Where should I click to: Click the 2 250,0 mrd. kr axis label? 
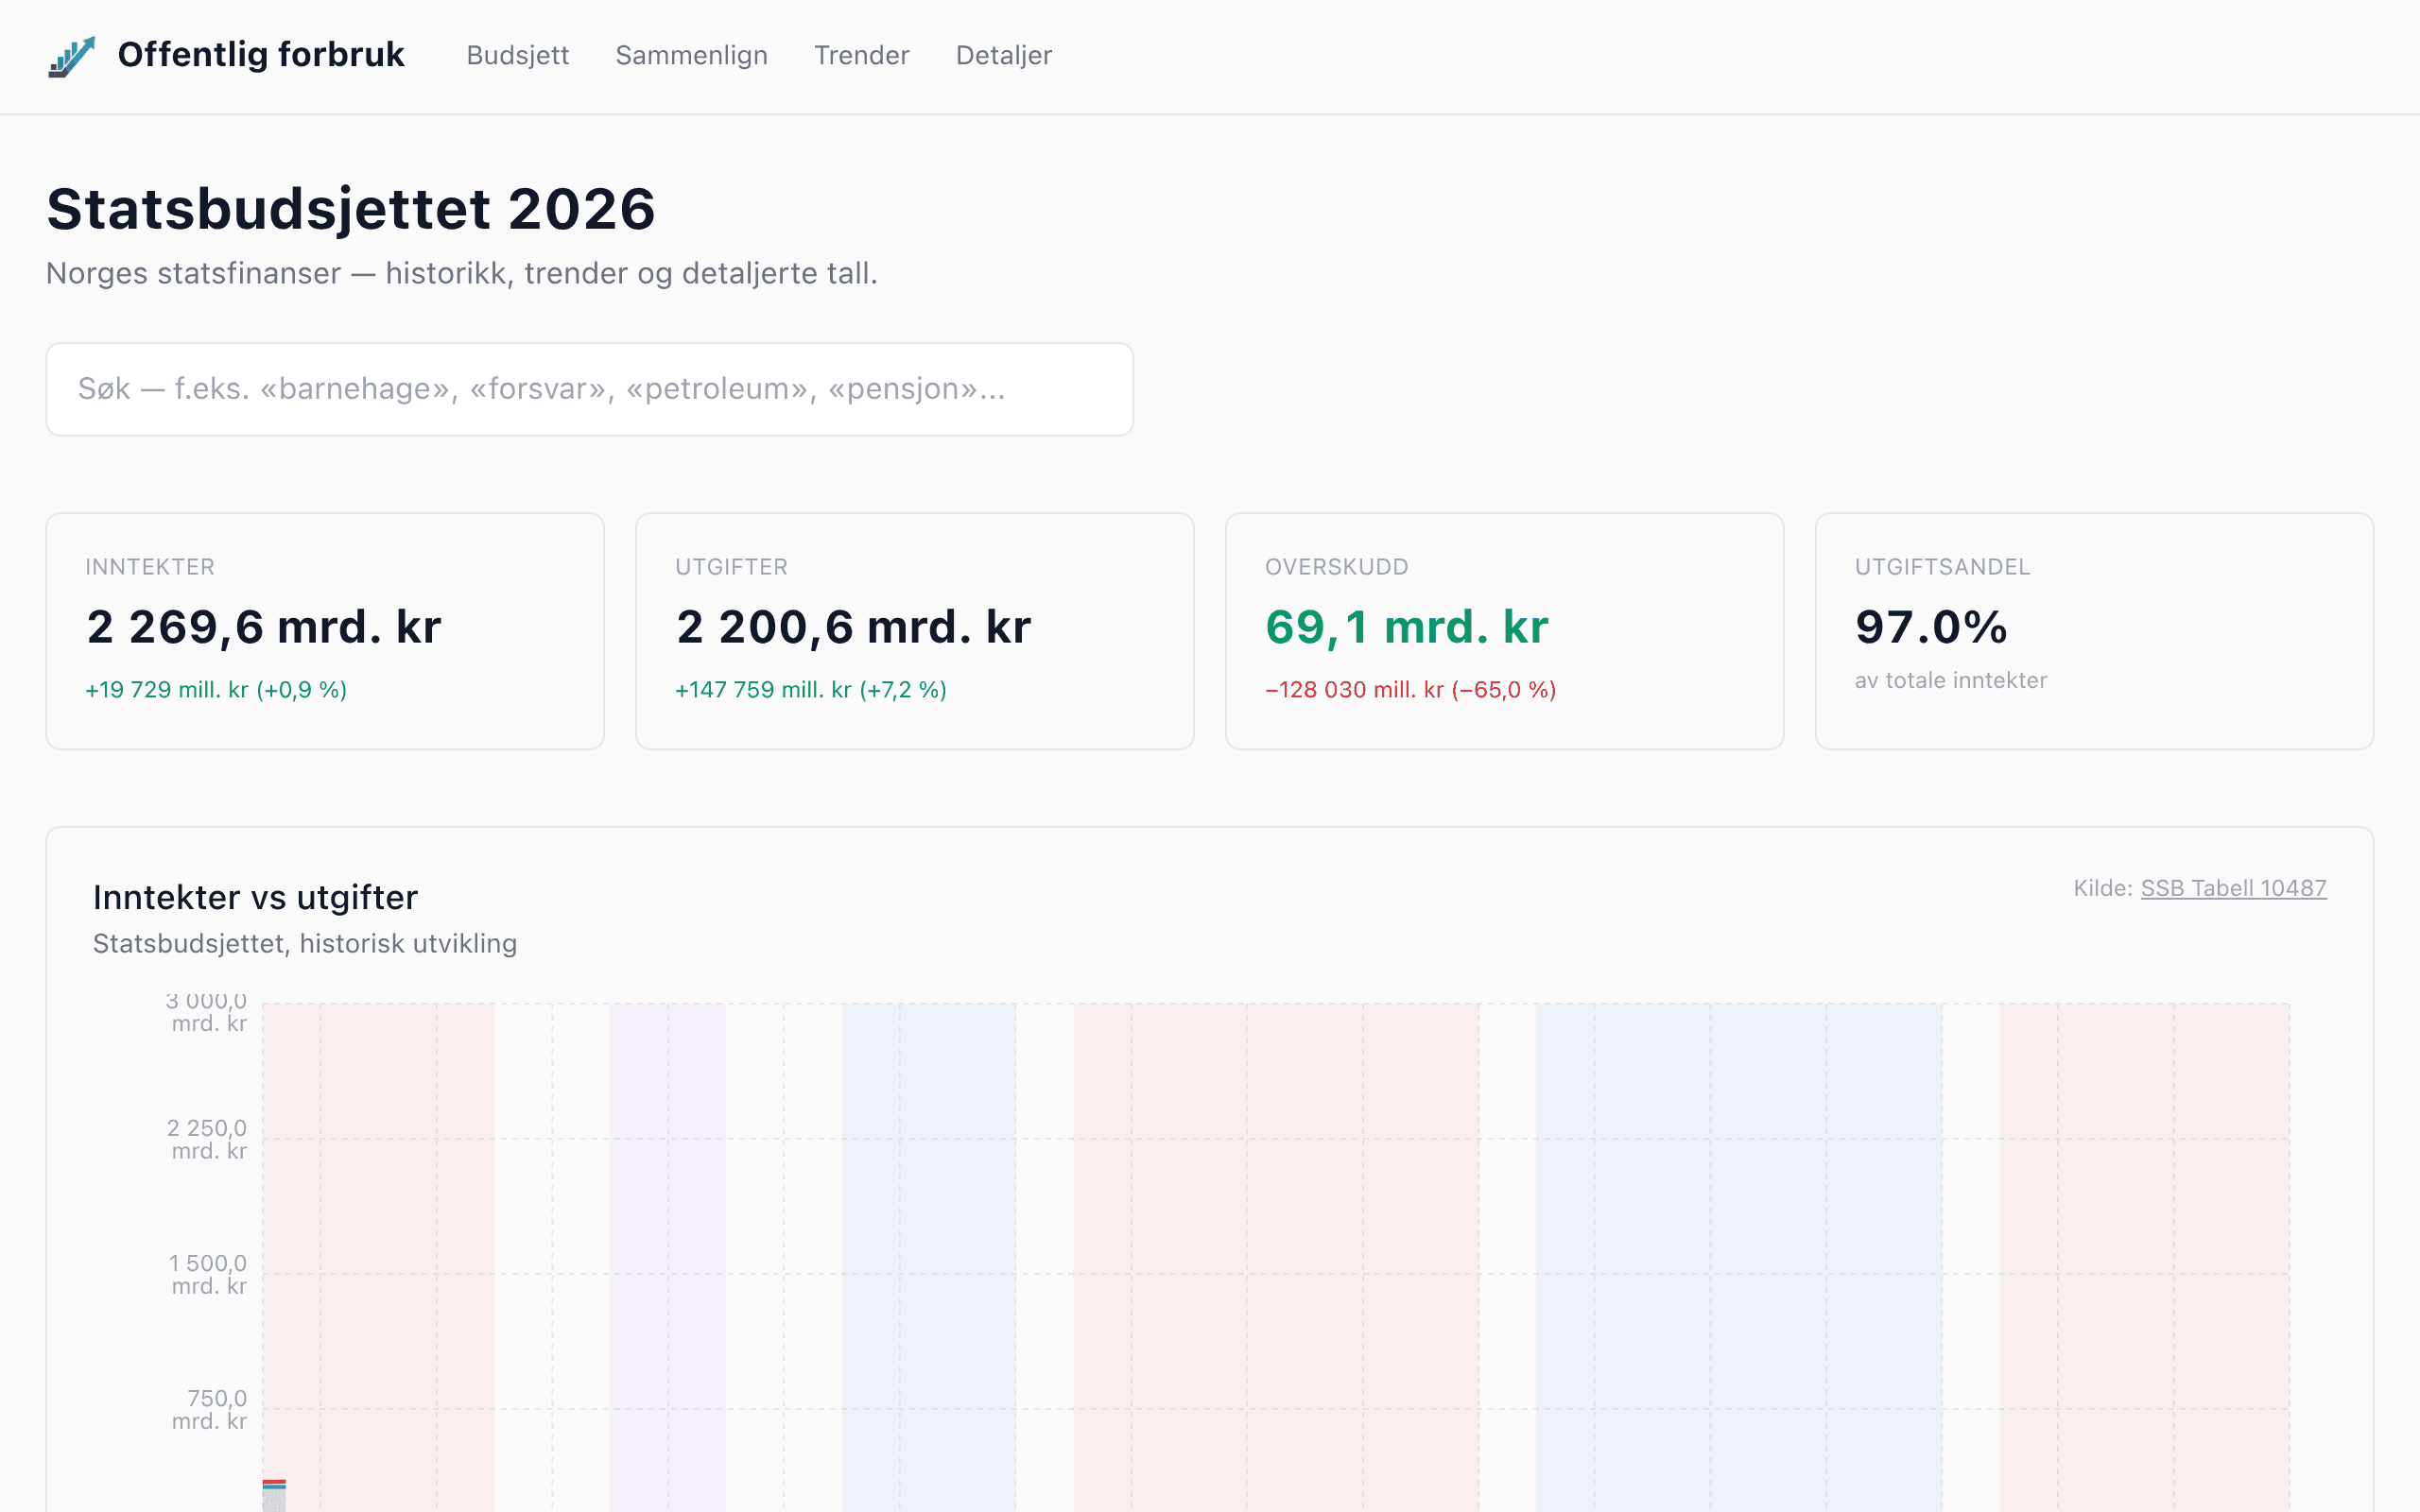208,1139
